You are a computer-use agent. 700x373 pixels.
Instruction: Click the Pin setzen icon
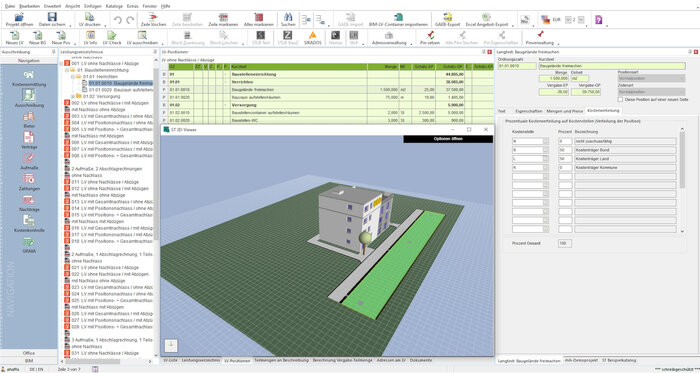tap(430, 35)
